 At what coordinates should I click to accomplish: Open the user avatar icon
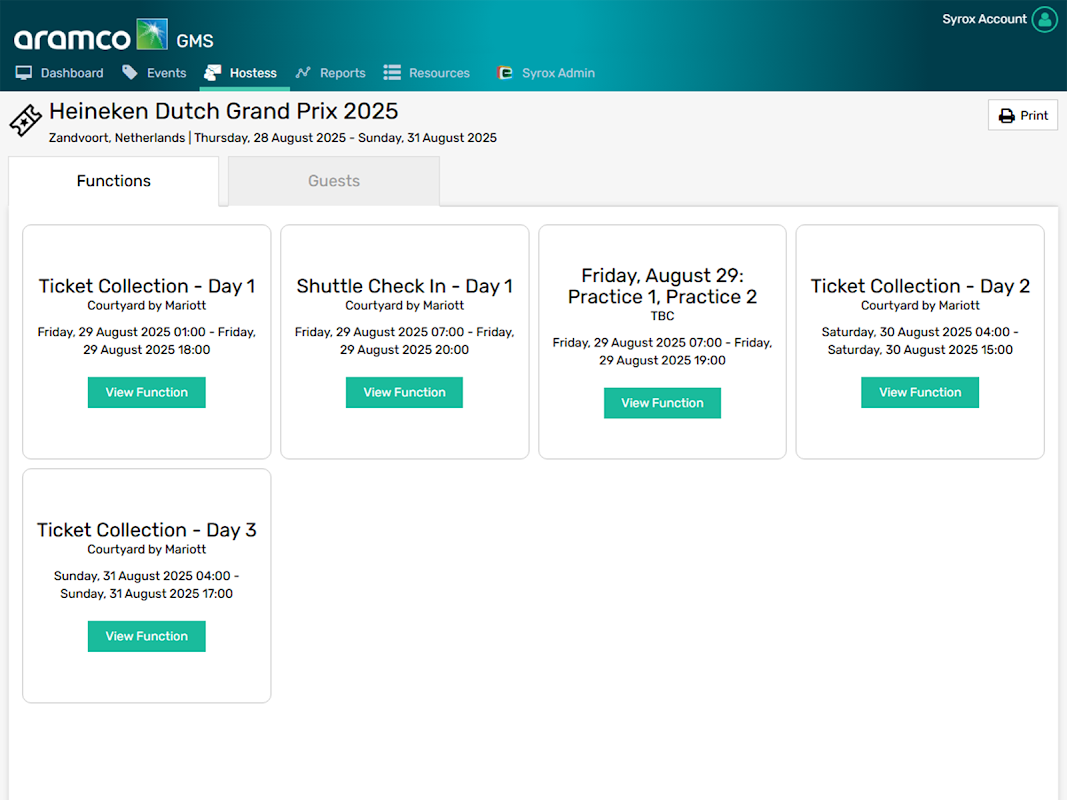(x=1045, y=19)
